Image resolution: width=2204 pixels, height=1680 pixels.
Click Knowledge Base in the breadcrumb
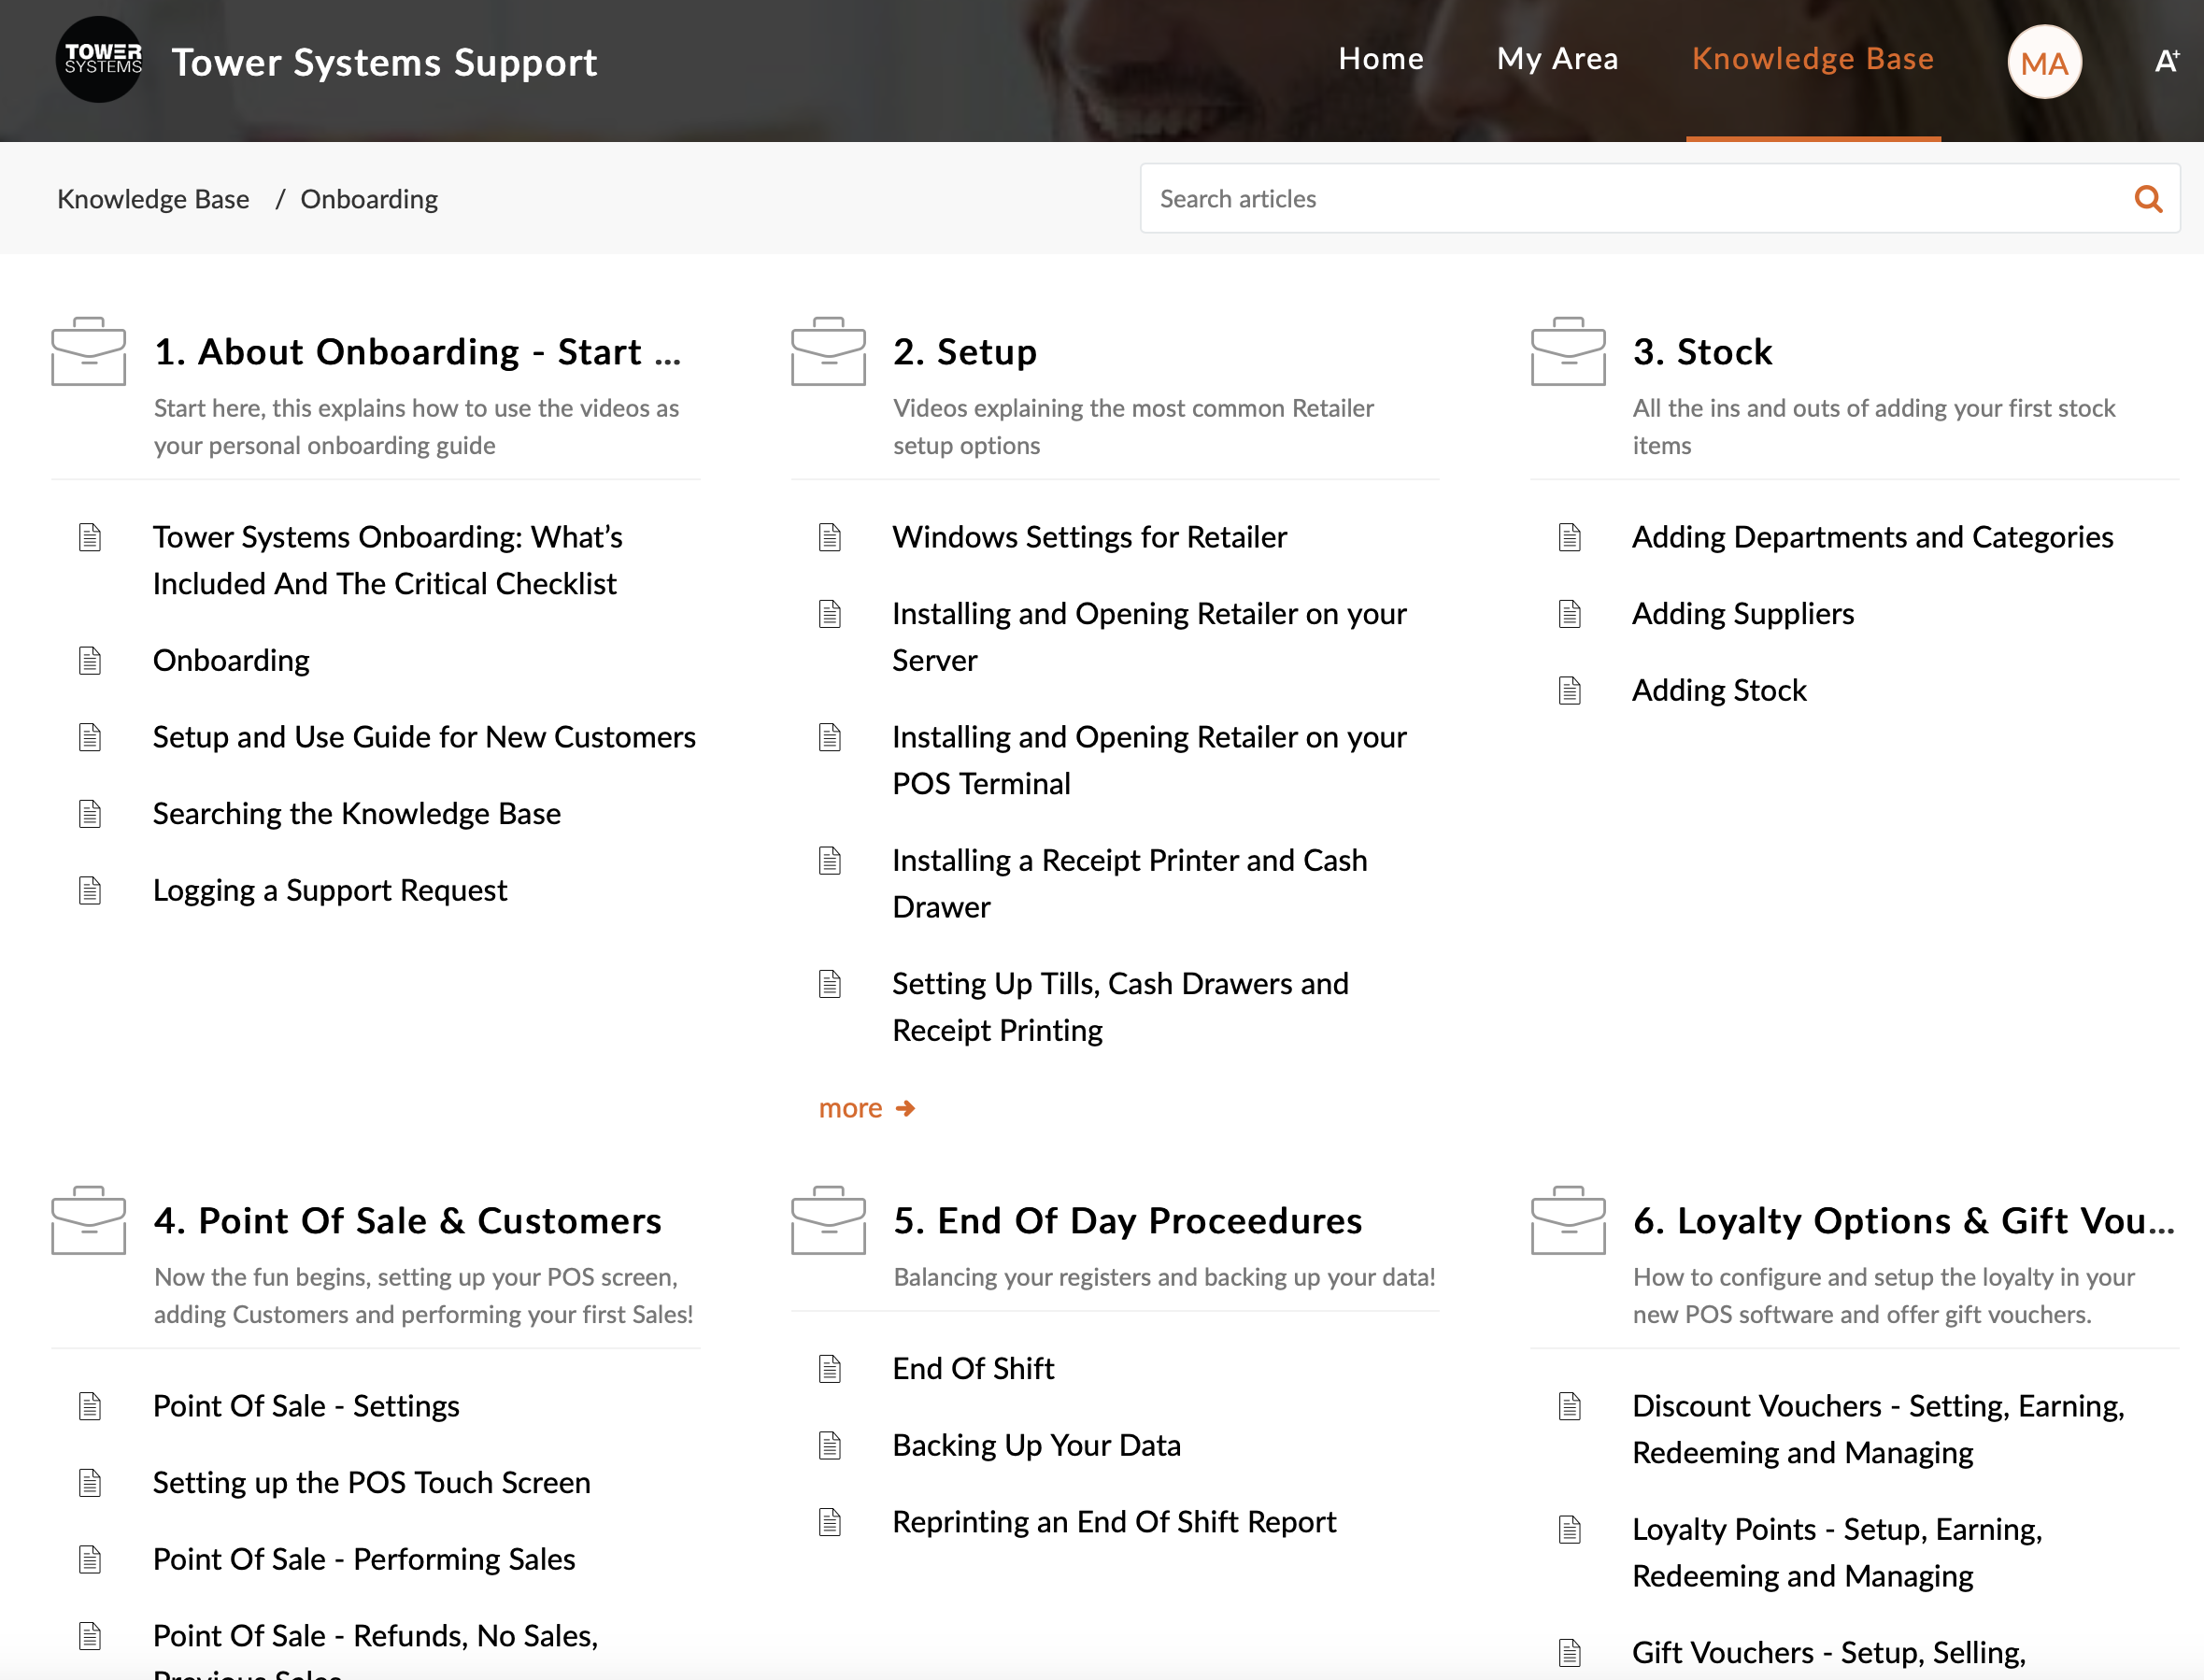(153, 199)
